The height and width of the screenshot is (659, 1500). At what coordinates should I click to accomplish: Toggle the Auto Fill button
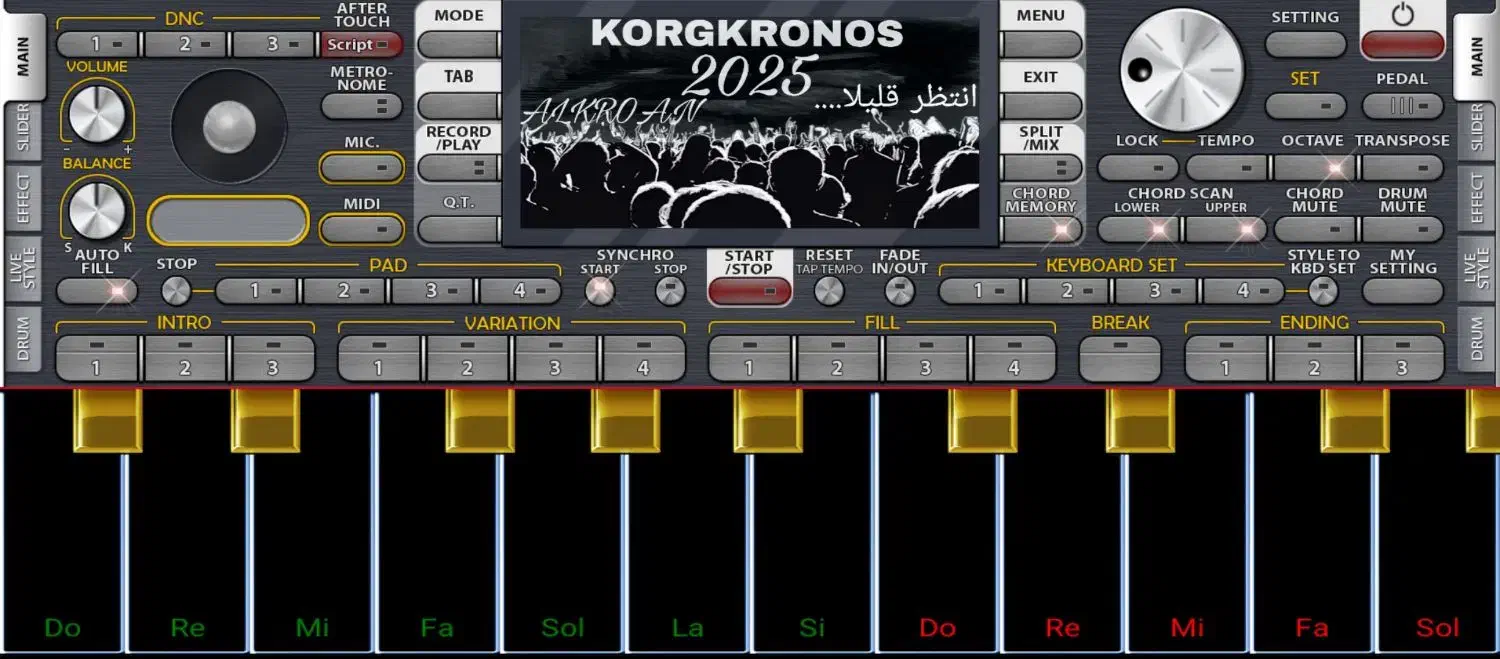pos(97,291)
